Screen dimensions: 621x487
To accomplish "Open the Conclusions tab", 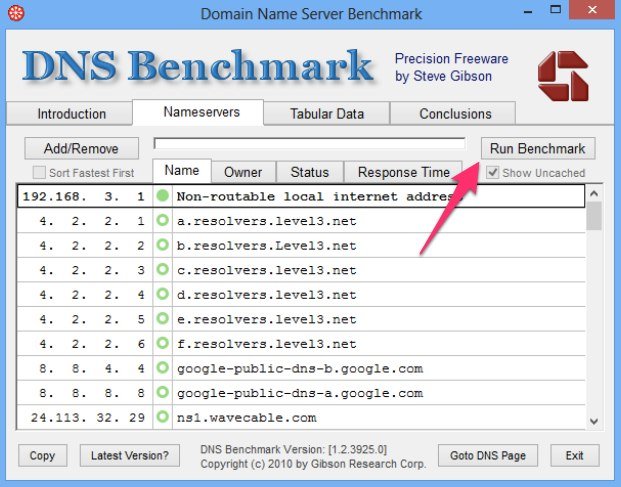I will [453, 114].
